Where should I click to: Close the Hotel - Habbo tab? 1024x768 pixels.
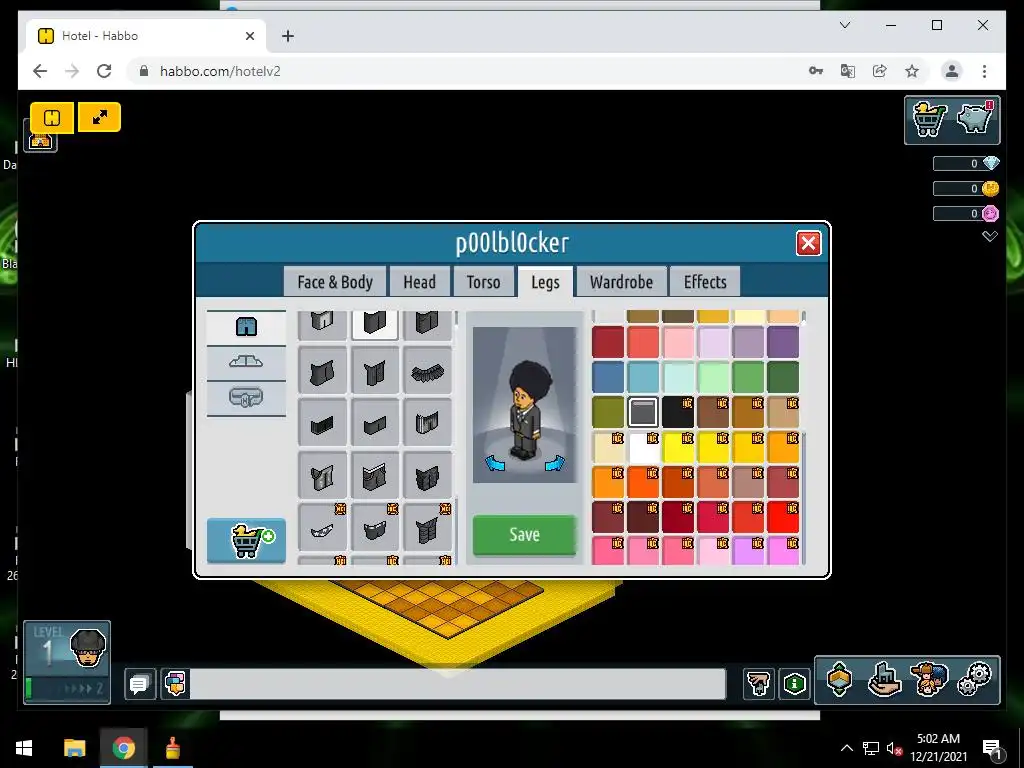coord(249,36)
